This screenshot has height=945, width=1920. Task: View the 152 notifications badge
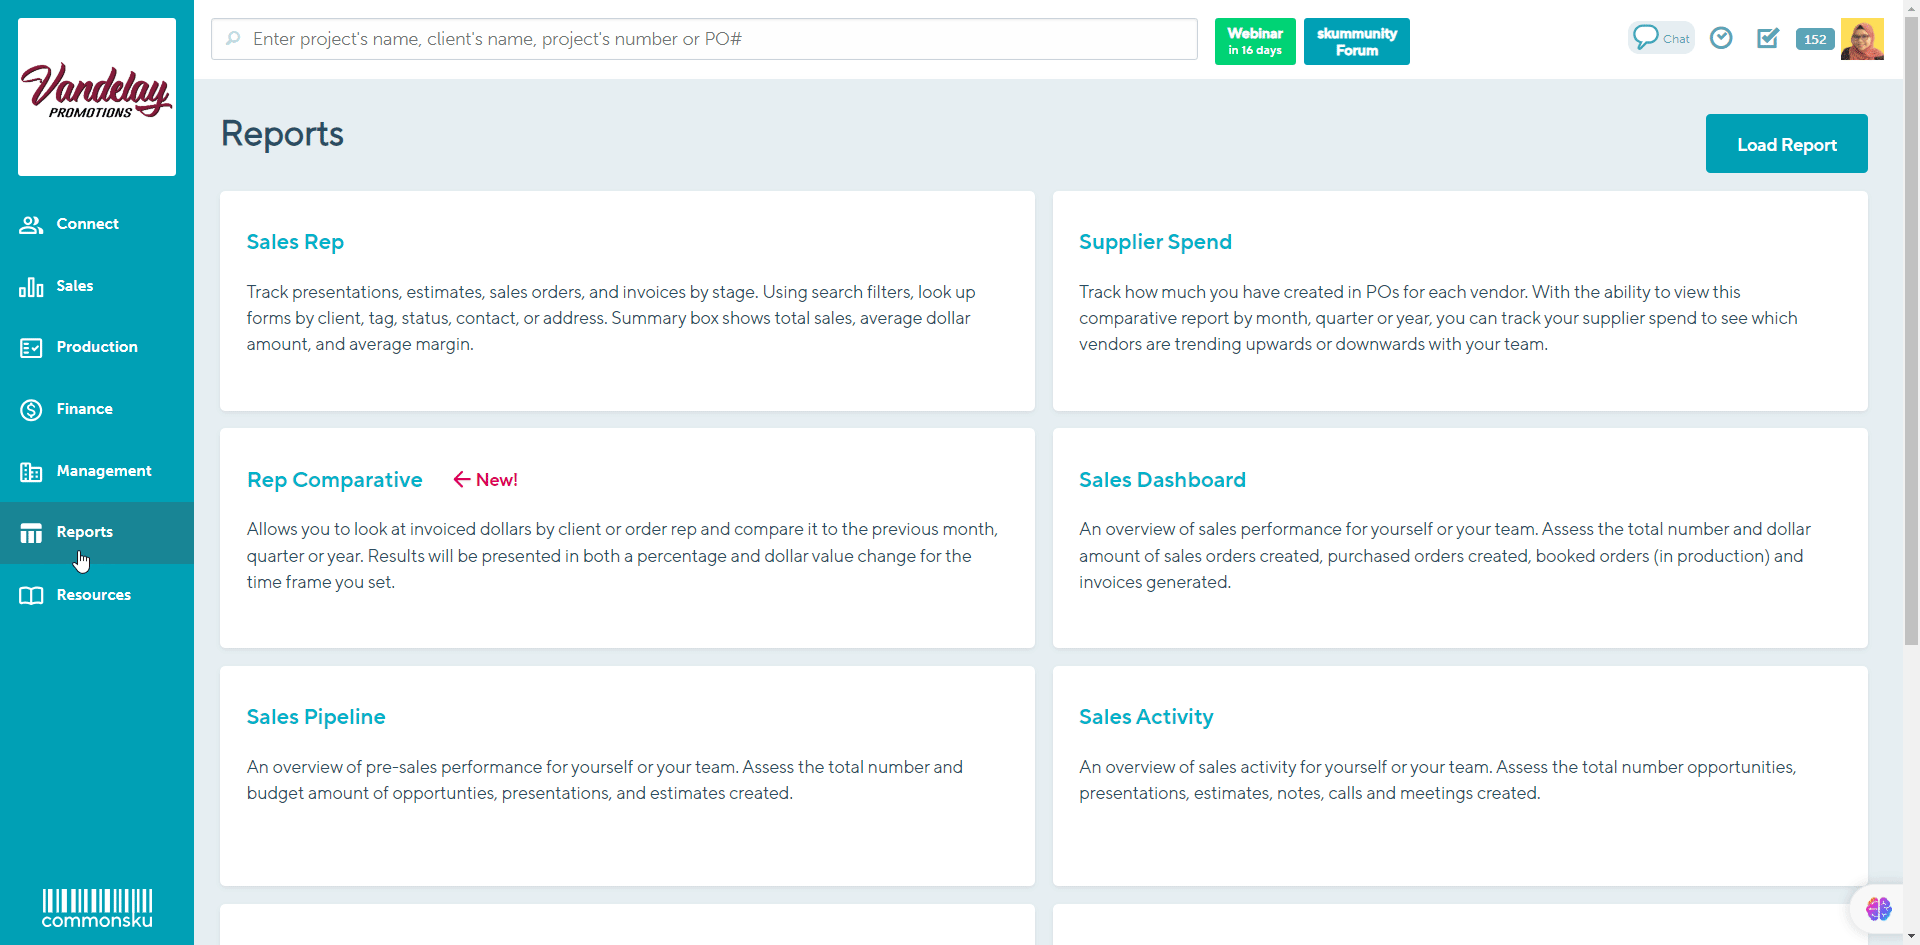coord(1814,39)
